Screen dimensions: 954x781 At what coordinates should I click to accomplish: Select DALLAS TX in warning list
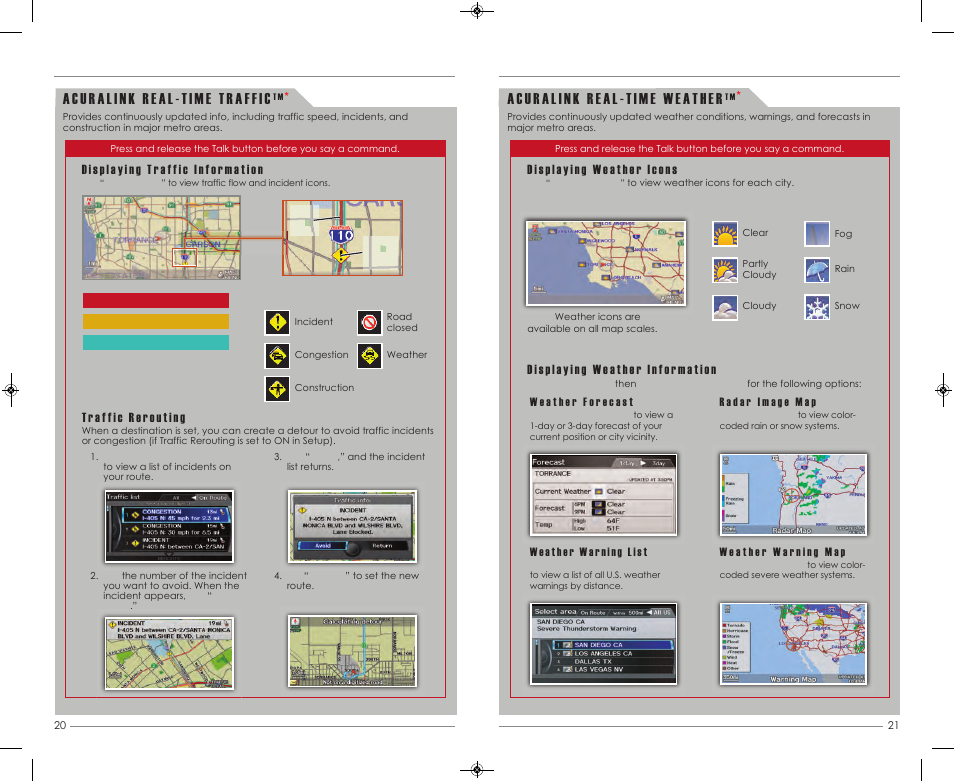click(x=614, y=661)
